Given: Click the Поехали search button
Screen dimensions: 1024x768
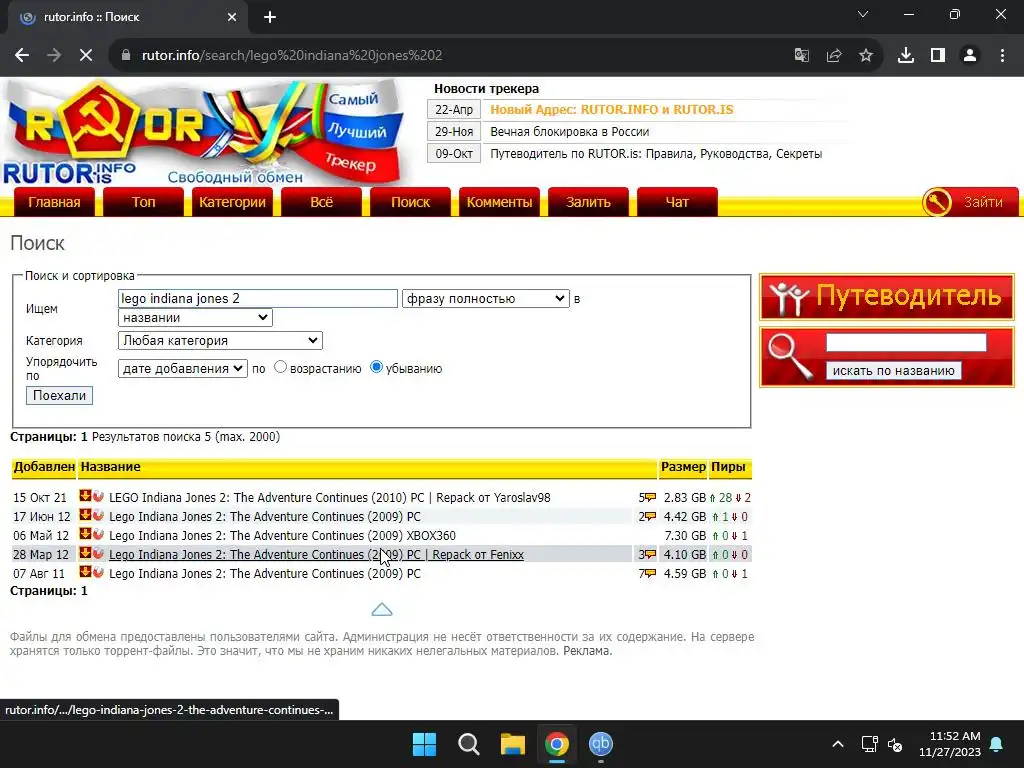Looking at the screenshot, I should pyautogui.click(x=59, y=395).
